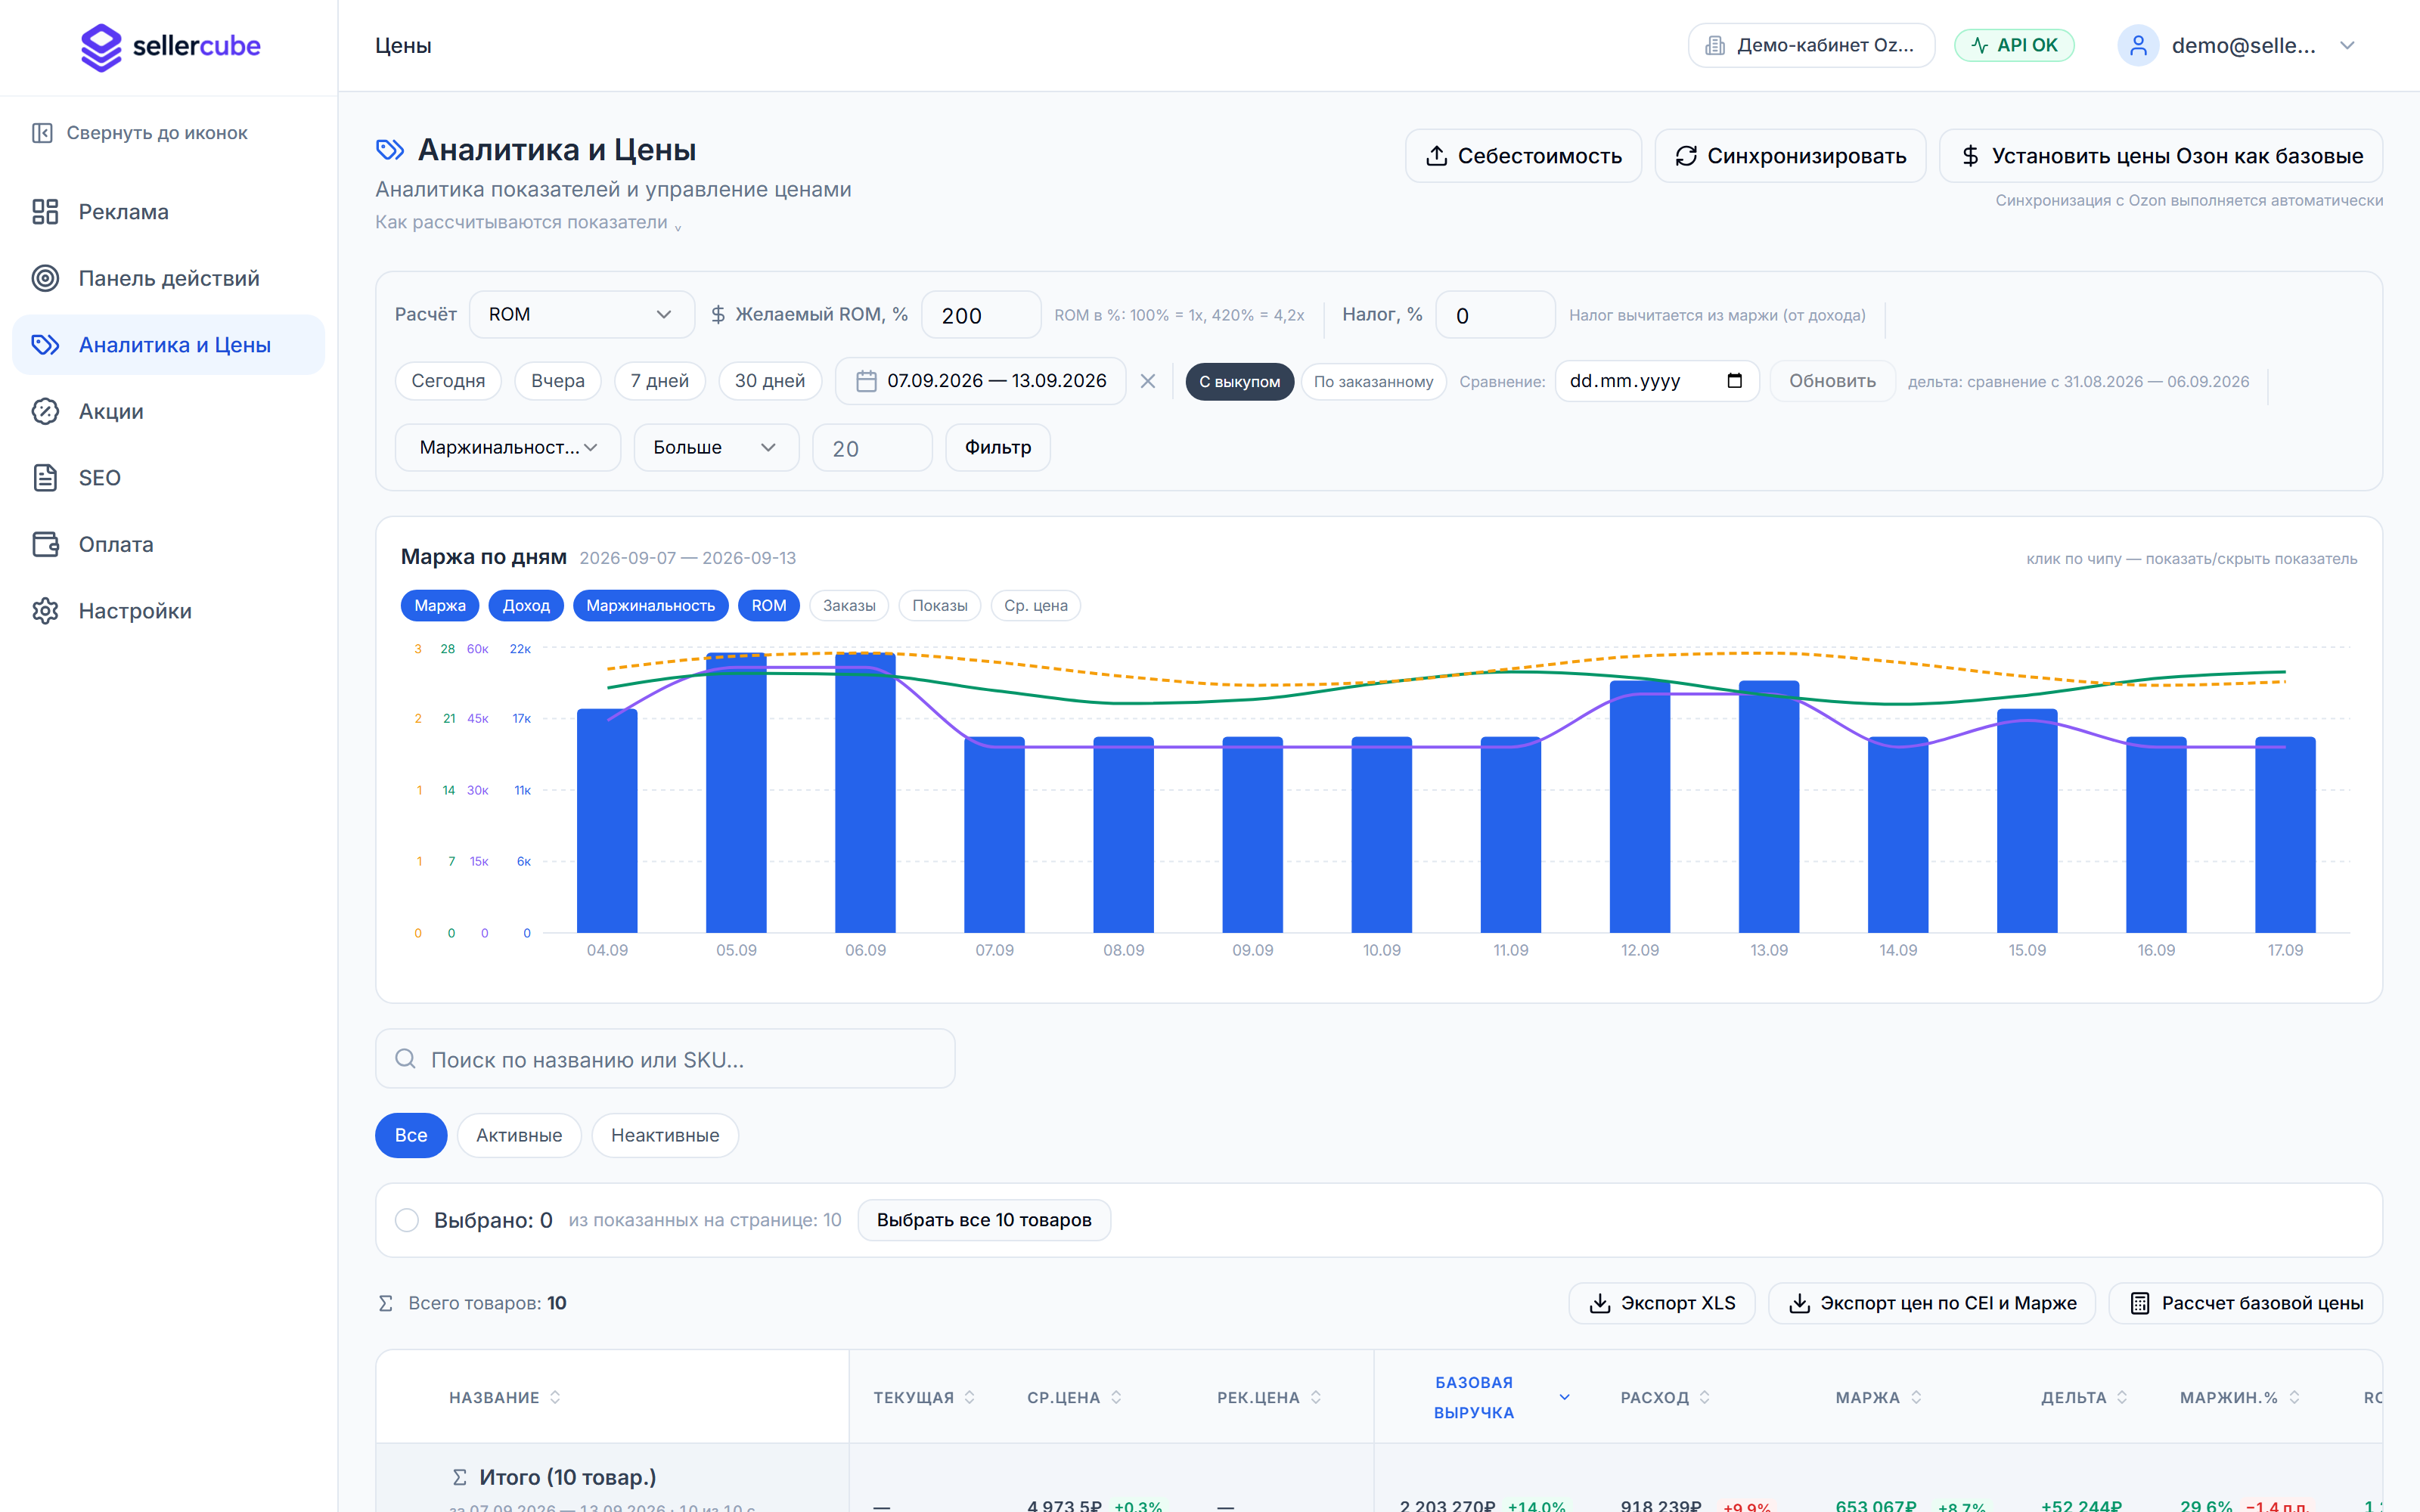The image size is (2420, 1512).
Task: Click the API OK status badge
Action: 2014,45
